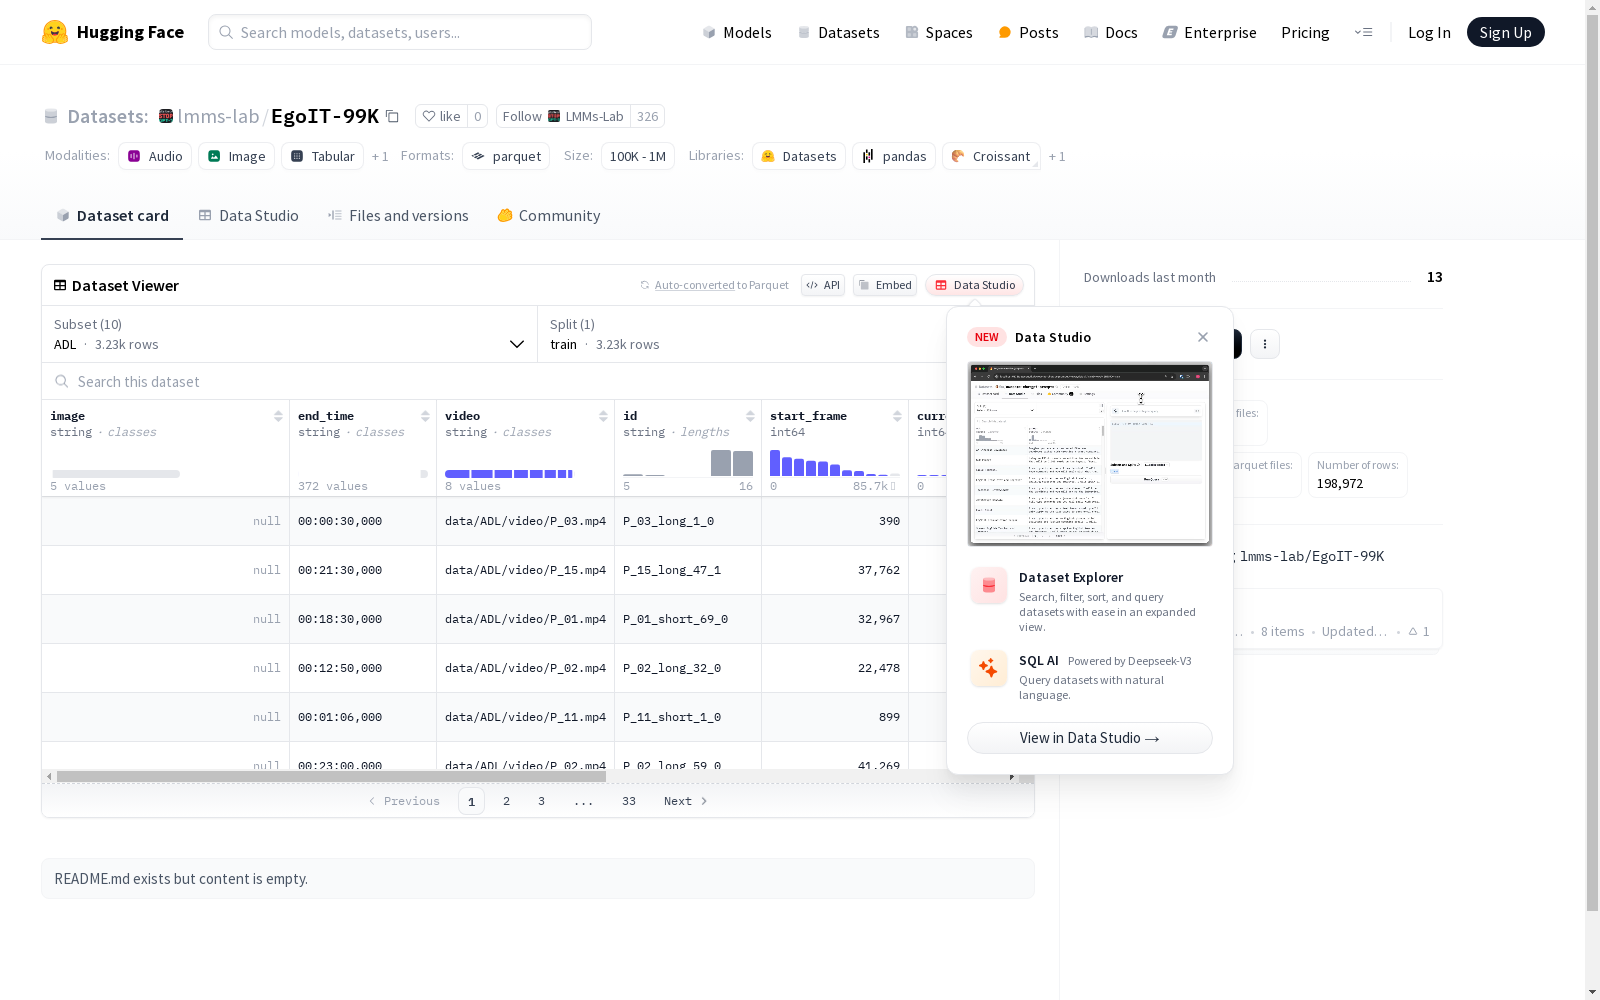
Task: Click the Sign Up button
Action: coord(1506,32)
